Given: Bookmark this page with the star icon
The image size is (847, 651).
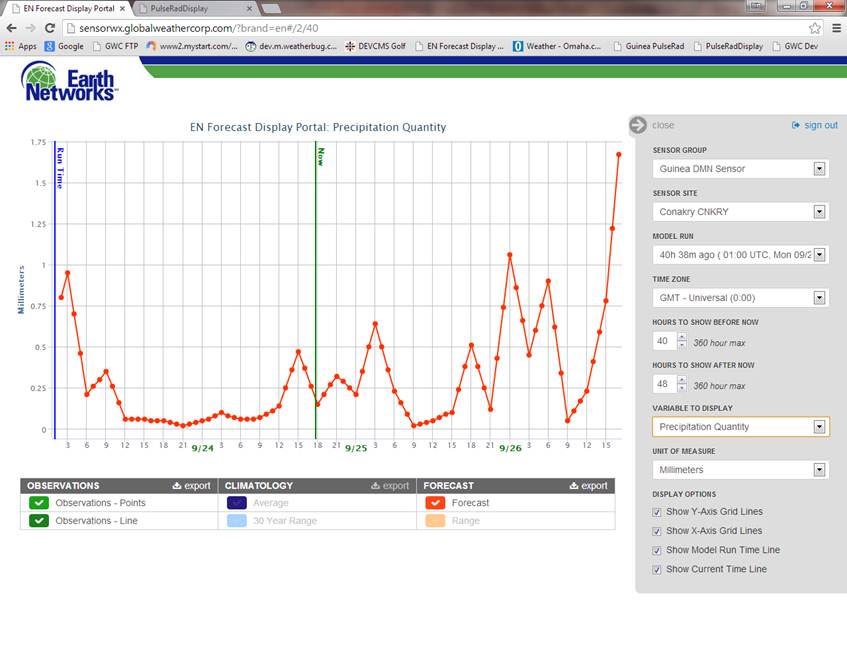Looking at the screenshot, I should 815,28.
